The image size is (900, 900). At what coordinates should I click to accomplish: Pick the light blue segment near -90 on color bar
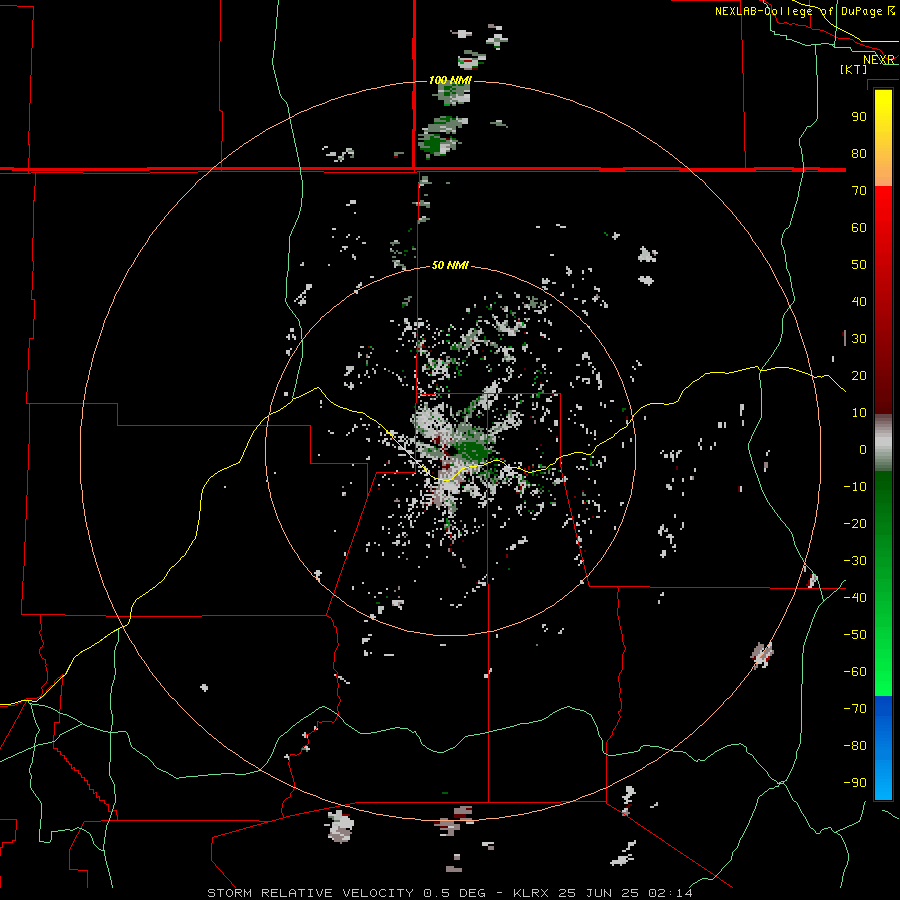coord(883,781)
